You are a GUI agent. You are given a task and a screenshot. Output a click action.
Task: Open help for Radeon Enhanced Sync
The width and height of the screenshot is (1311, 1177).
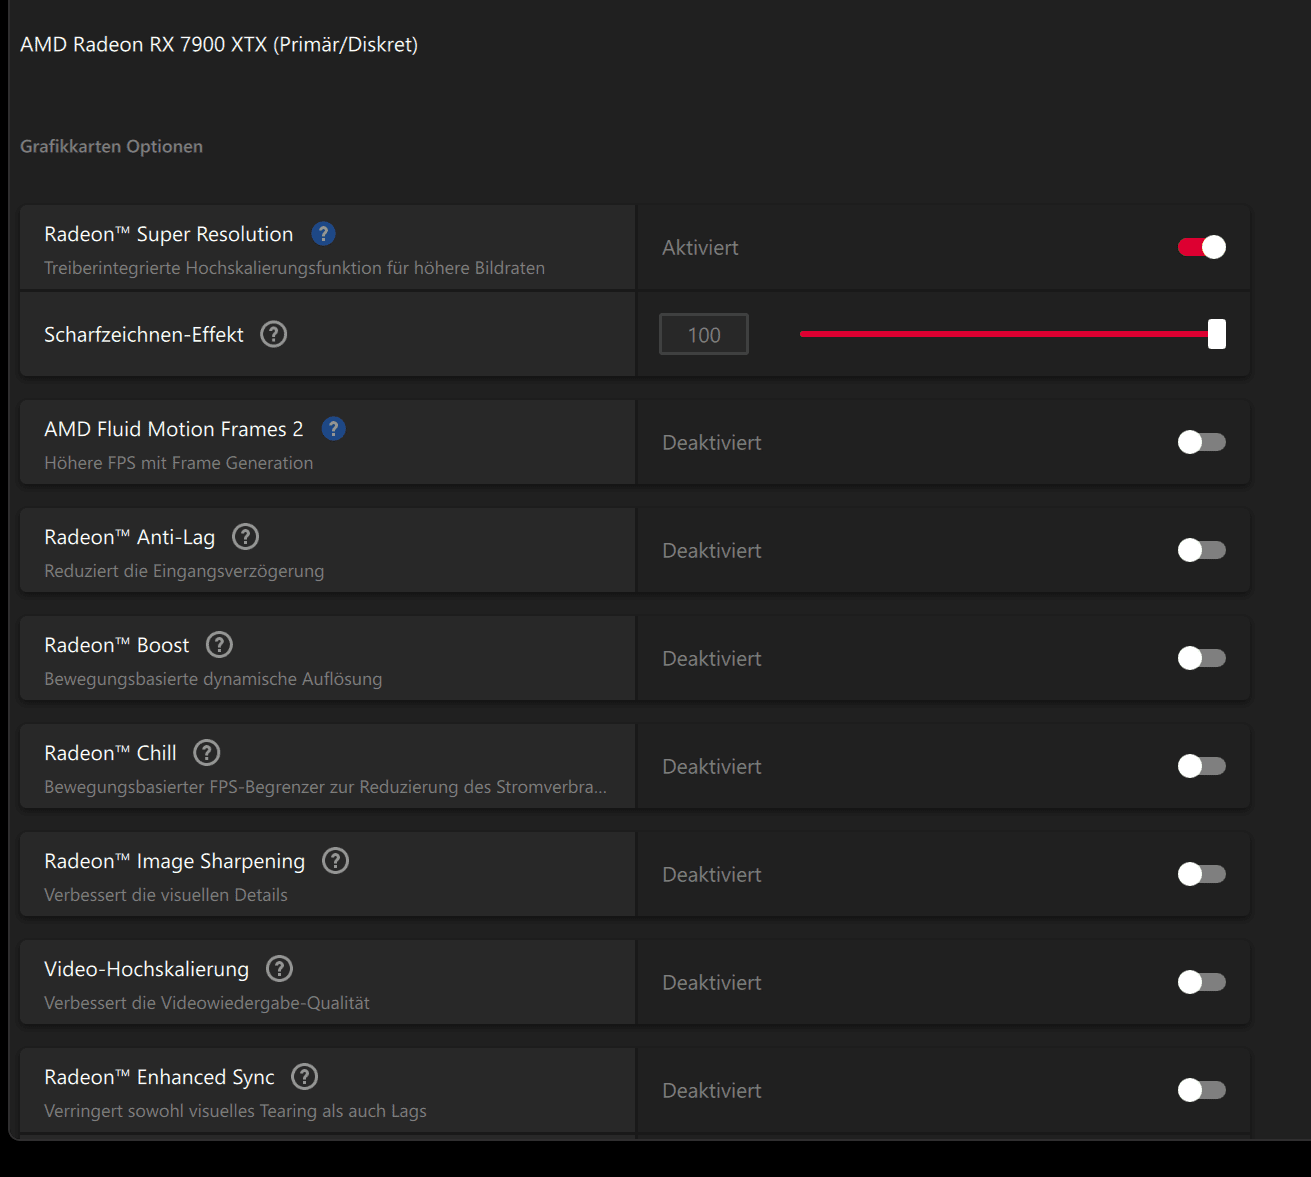coord(305,1077)
